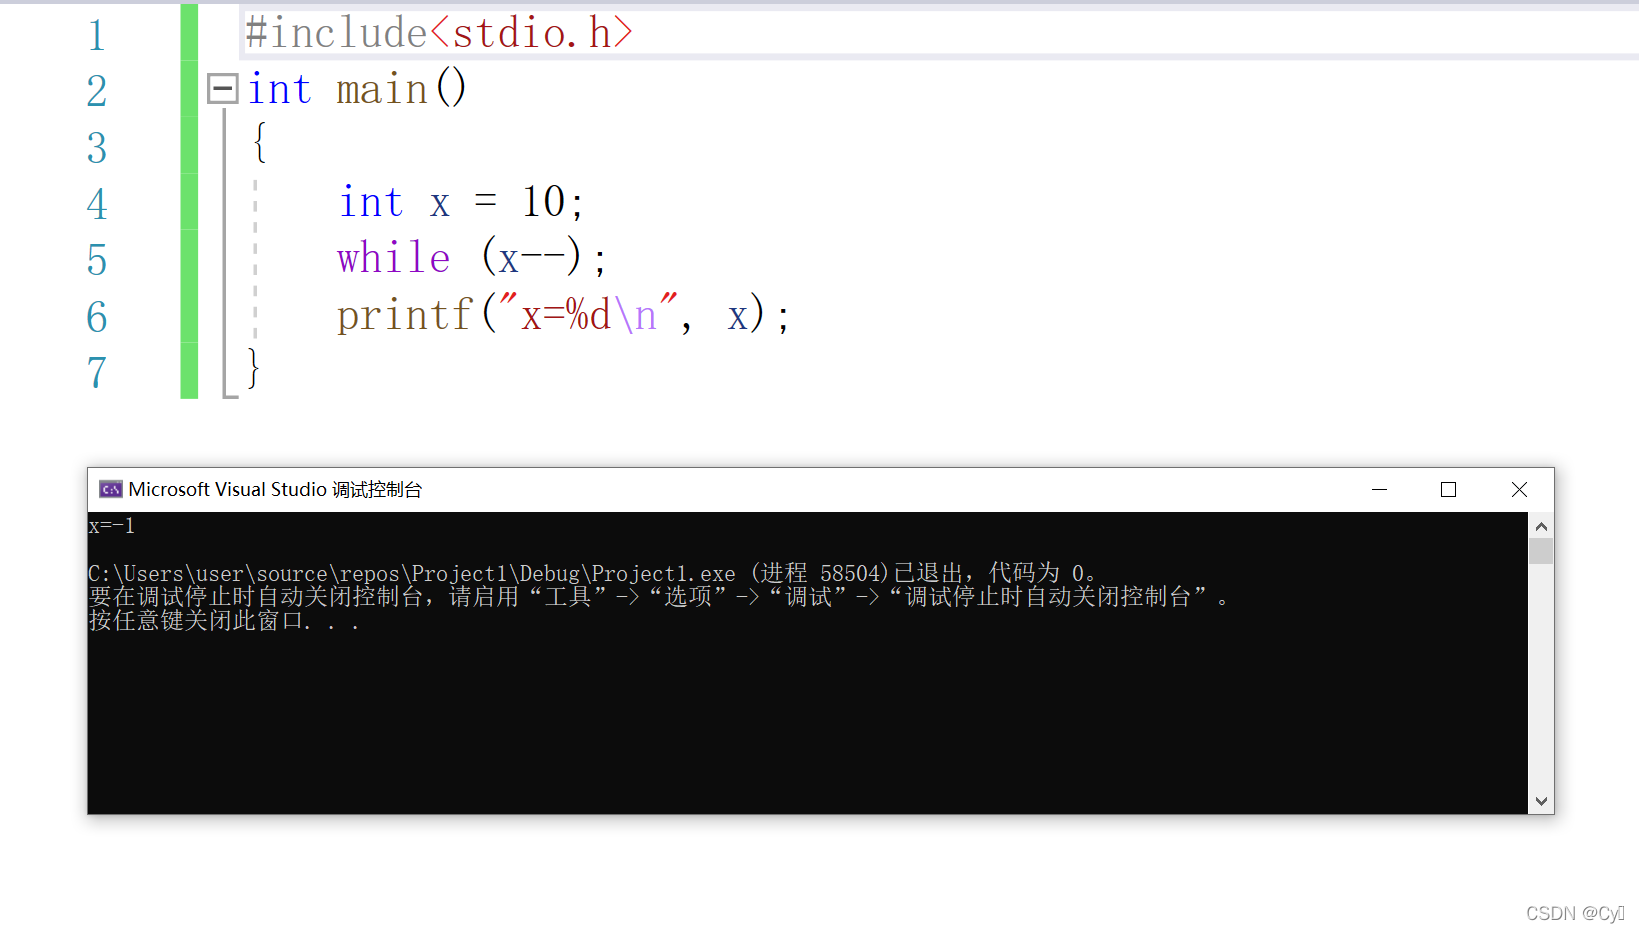Click line number 5 in the editor
The image size is (1639, 933).
click(96, 260)
